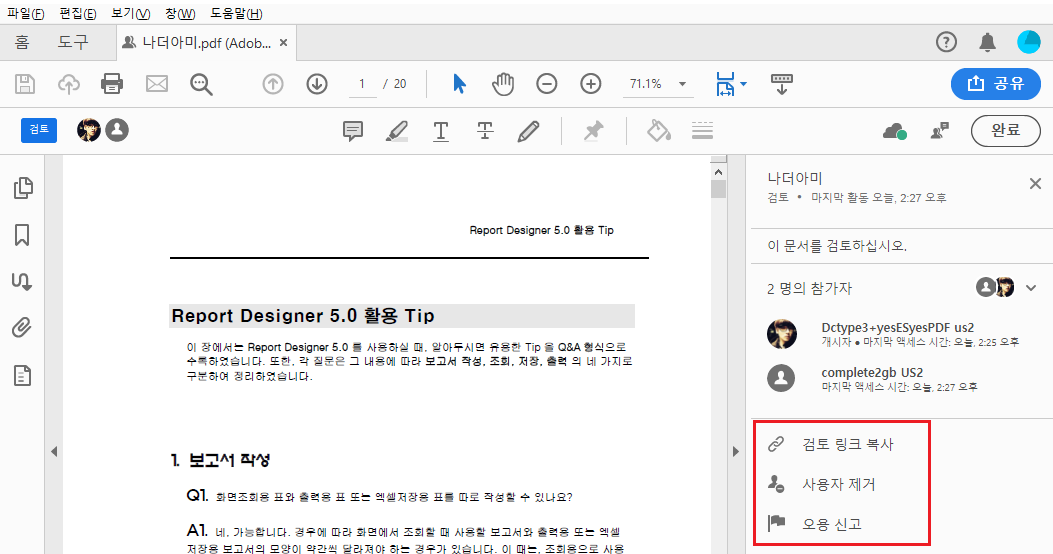
Task: Select the highlight text tool
Action: coord(397,130)
